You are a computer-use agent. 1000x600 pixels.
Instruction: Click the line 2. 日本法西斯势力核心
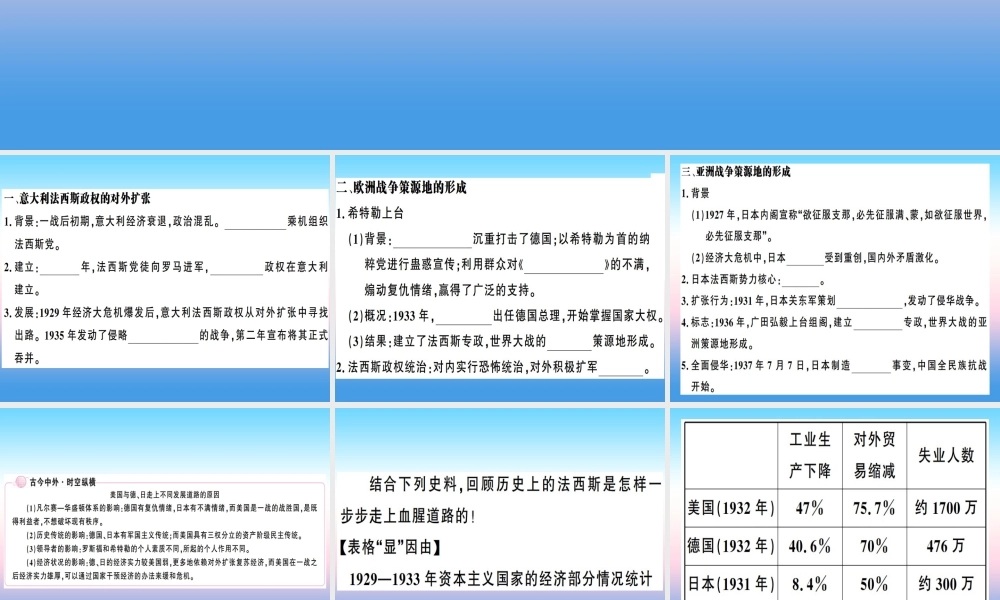tap(753, 279)
